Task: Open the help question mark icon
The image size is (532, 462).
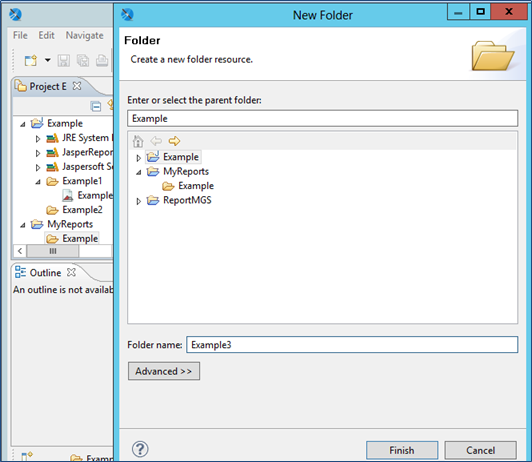Action: [x=140, y=449]
